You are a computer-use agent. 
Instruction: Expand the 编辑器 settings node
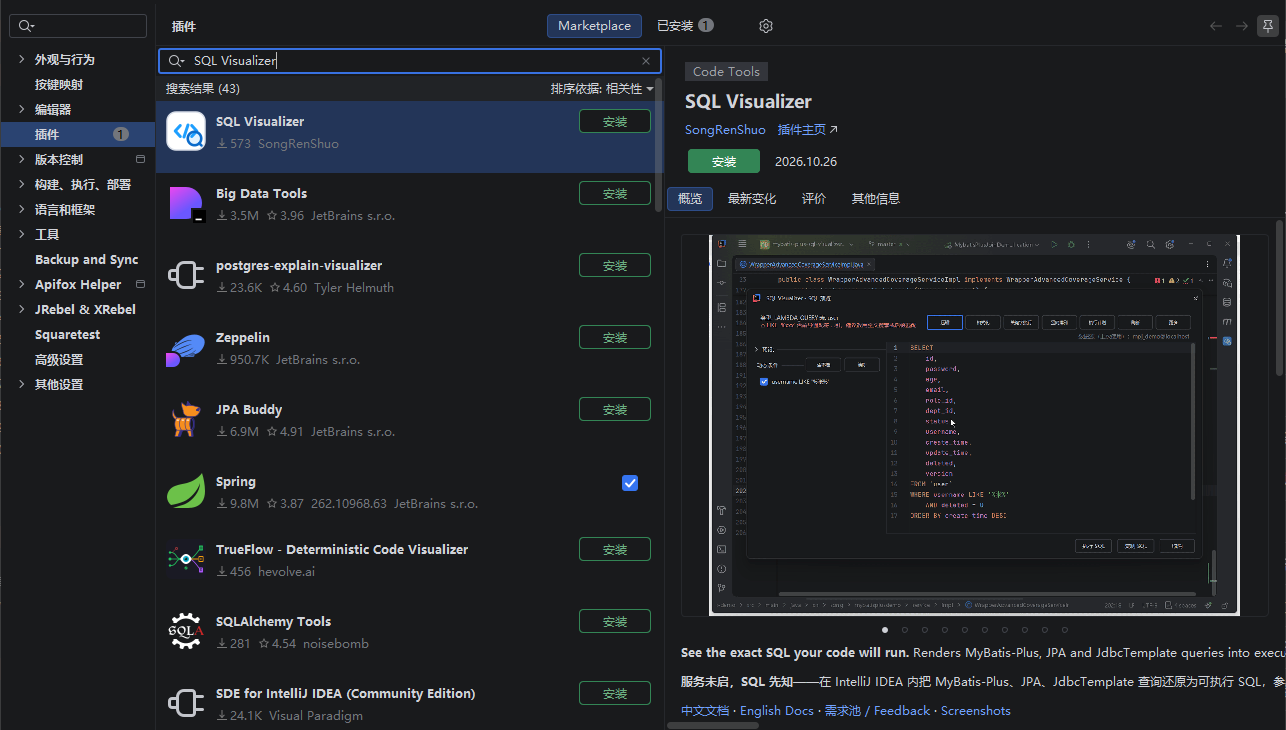pos(21,110)
